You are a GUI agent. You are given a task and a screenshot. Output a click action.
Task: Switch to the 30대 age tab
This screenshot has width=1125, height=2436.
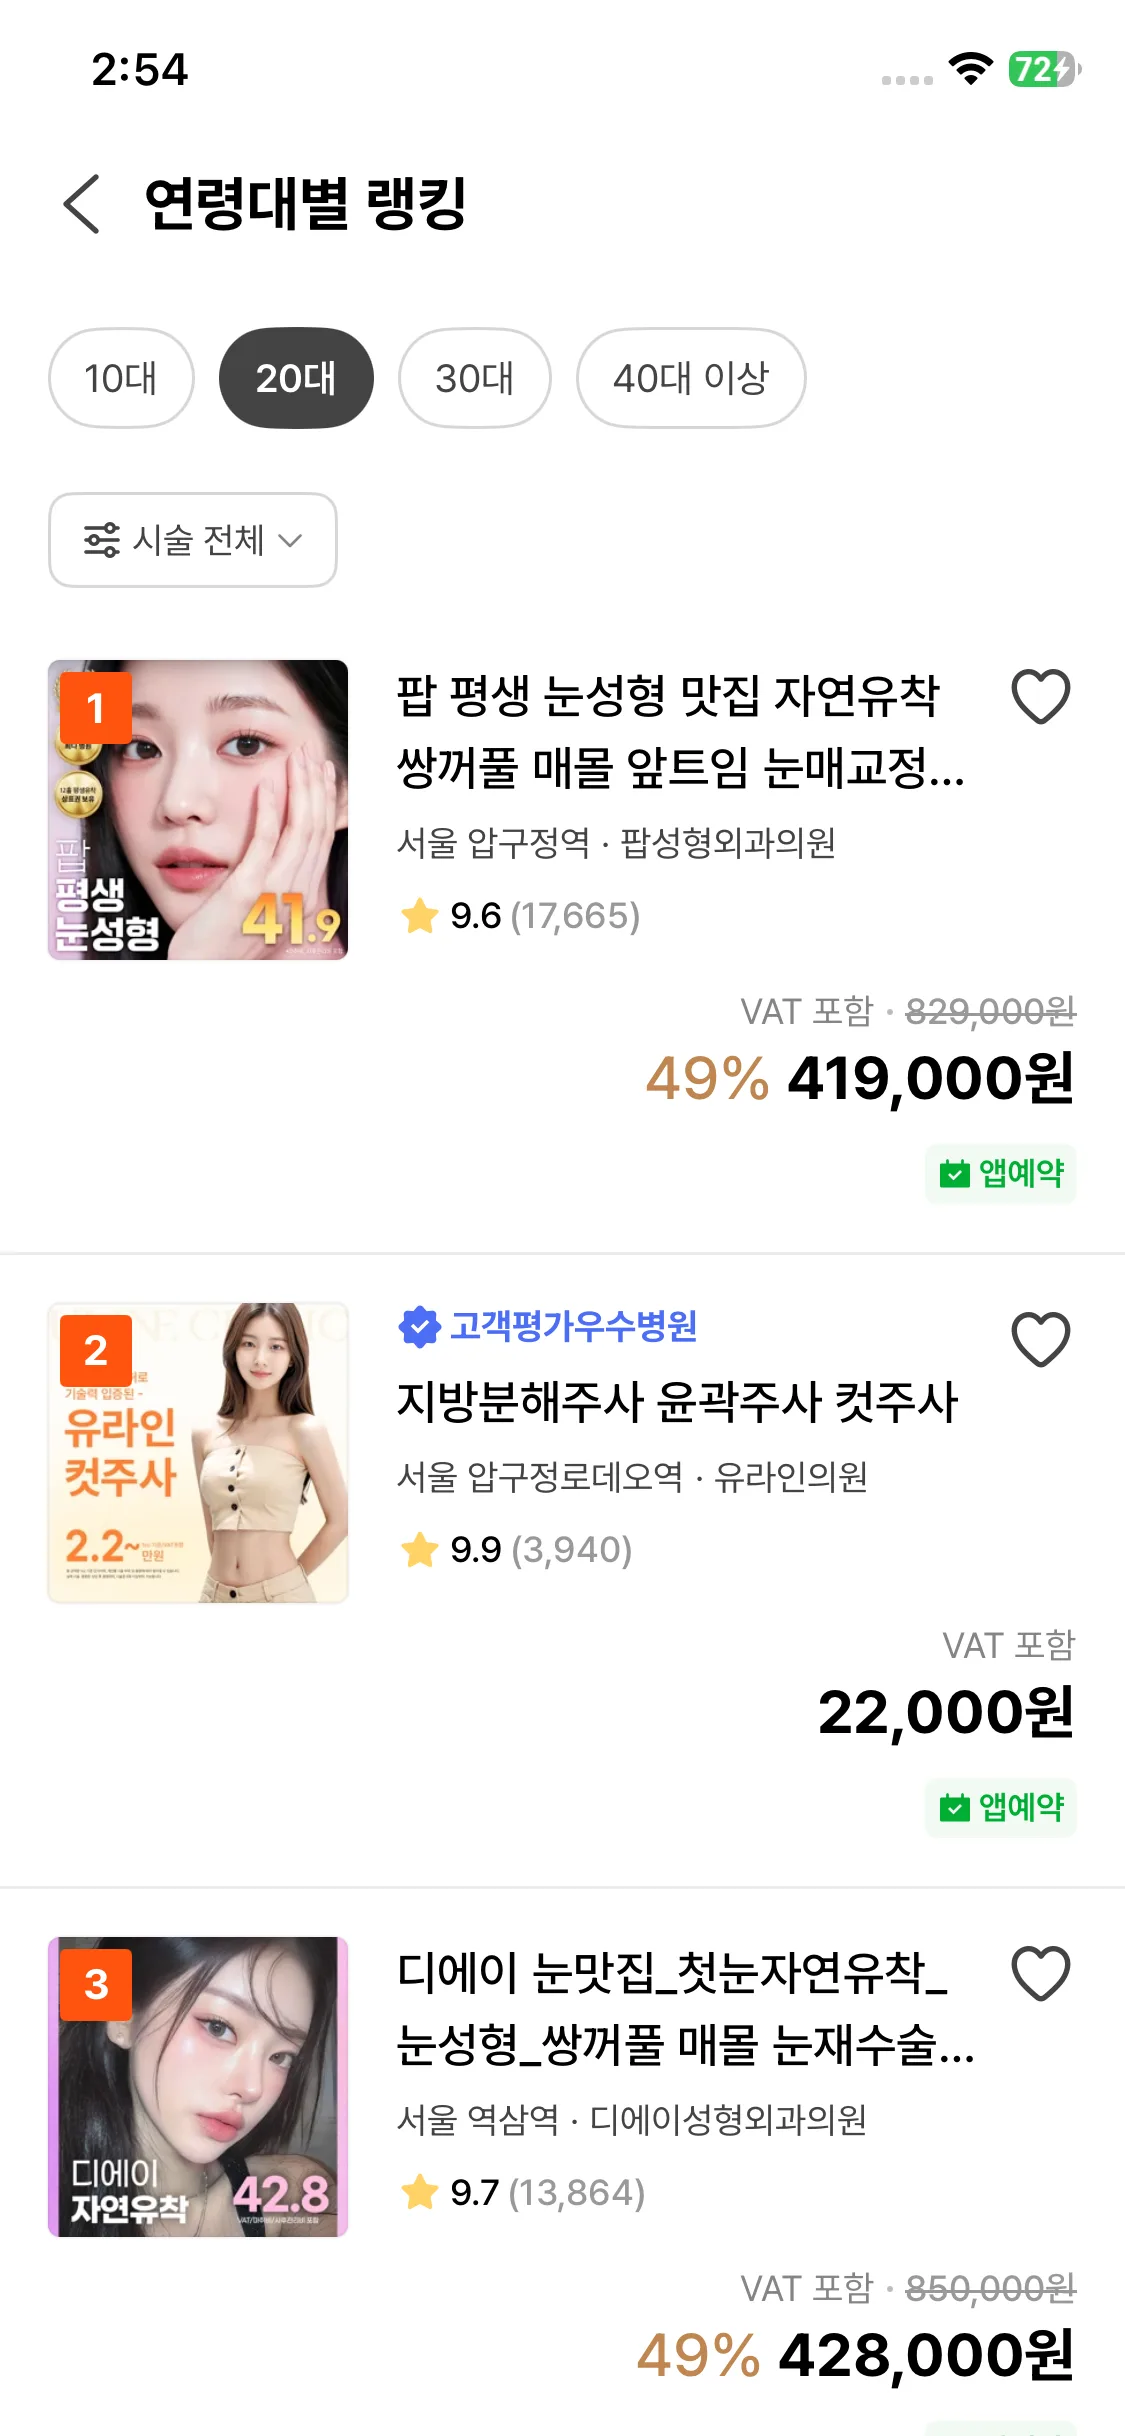click(474, 378)
